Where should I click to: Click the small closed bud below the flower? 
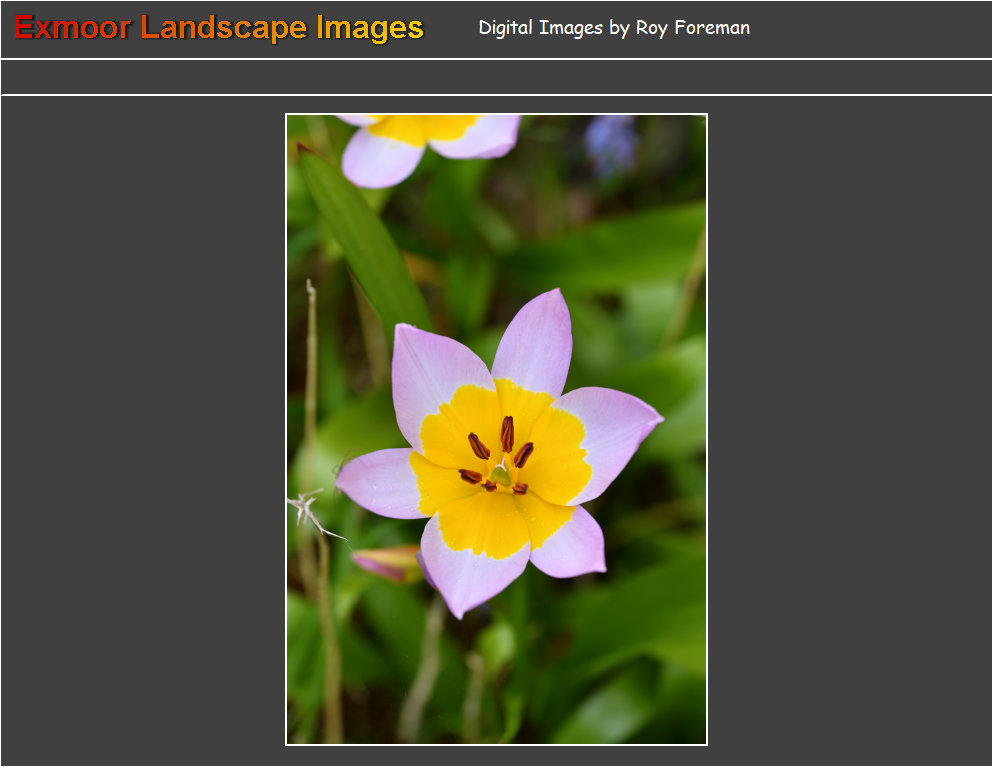coord(387,563)
